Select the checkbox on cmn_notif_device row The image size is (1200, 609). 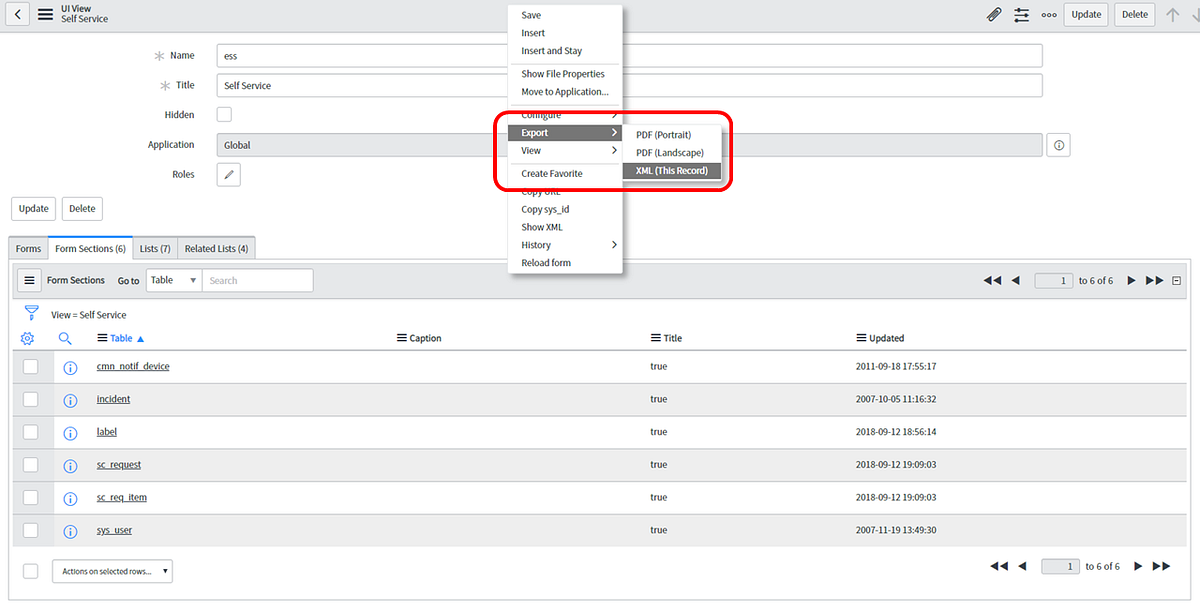click(x=30, y=366)
